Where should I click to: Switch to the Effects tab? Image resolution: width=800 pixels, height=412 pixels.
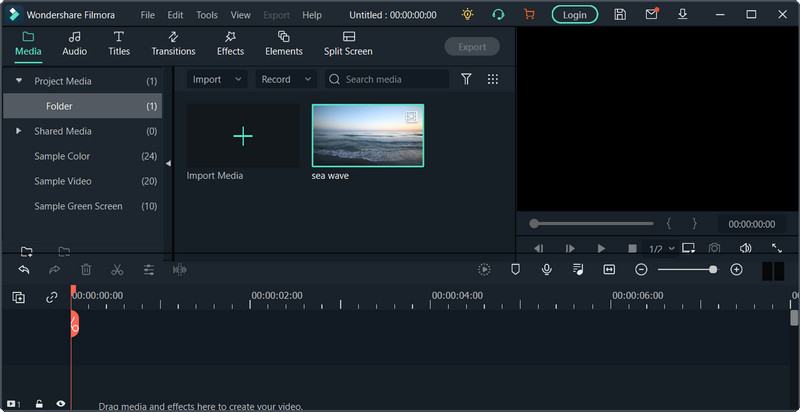230,44
